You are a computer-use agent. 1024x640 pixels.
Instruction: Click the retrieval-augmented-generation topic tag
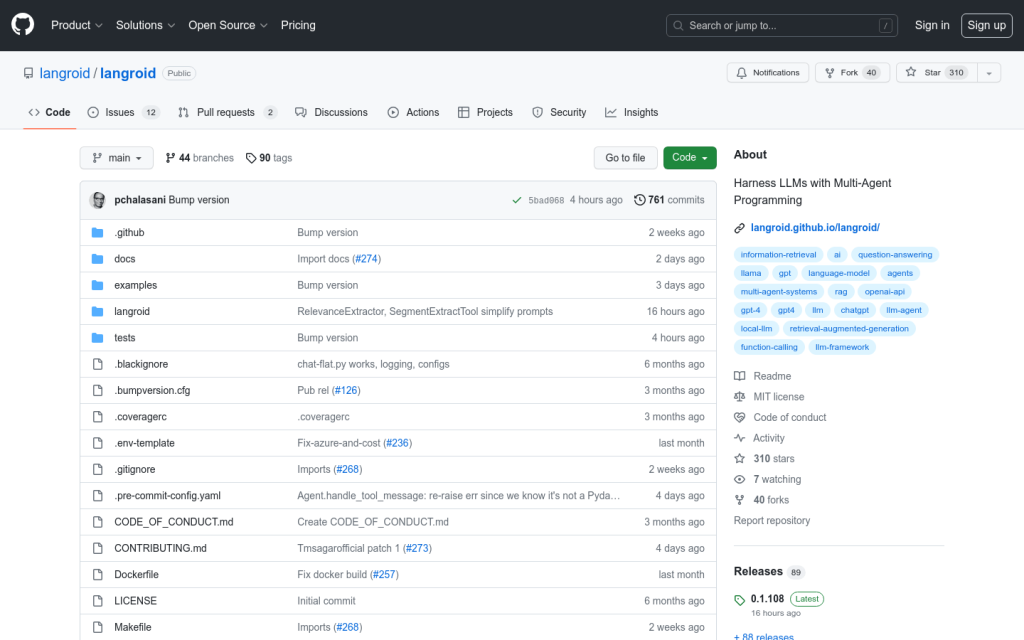[x=848, y=328]
